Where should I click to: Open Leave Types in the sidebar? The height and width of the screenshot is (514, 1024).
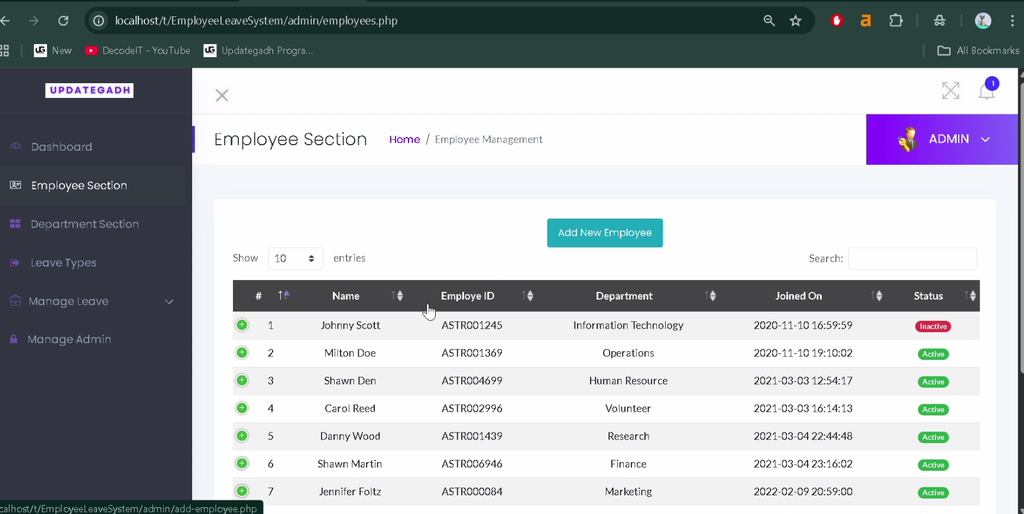pos(63,263)
